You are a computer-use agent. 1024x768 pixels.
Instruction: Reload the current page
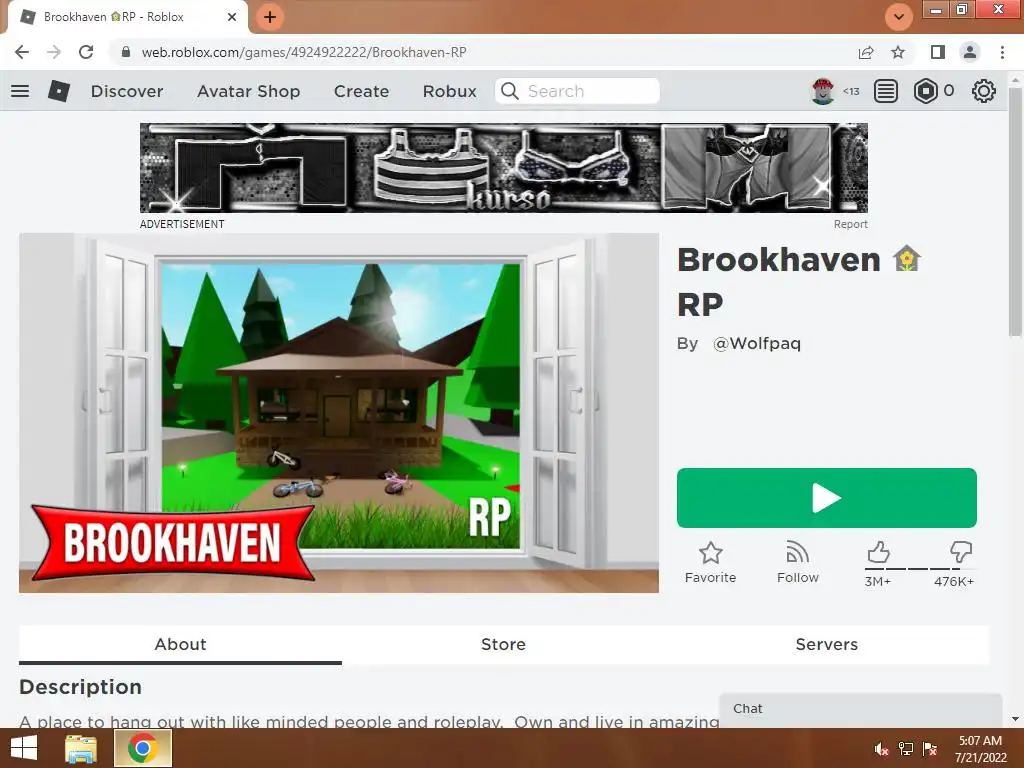pyautogui.click(x=86, y=52)
